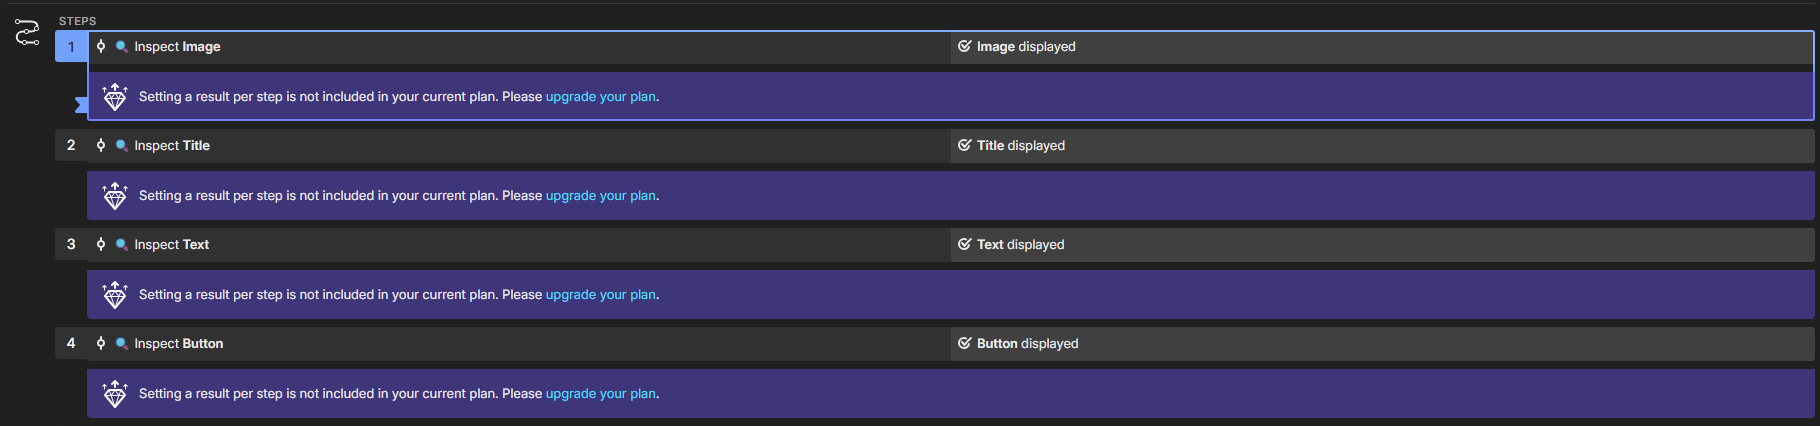1820x426 pixels.
Task: Click the magnifier icon beside Inspect Text
Action: pos(121,244)
